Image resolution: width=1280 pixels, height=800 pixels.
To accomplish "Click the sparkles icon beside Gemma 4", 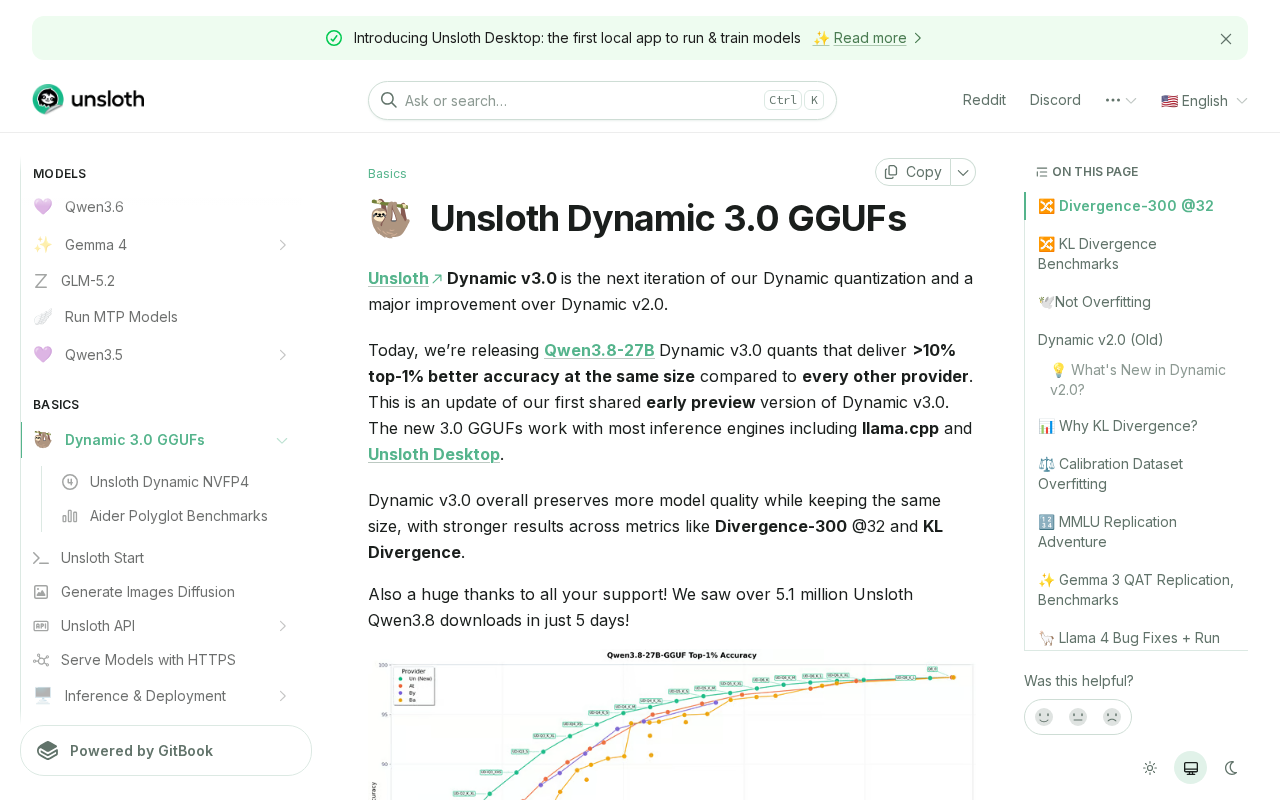I will click(x=42, y=245).
